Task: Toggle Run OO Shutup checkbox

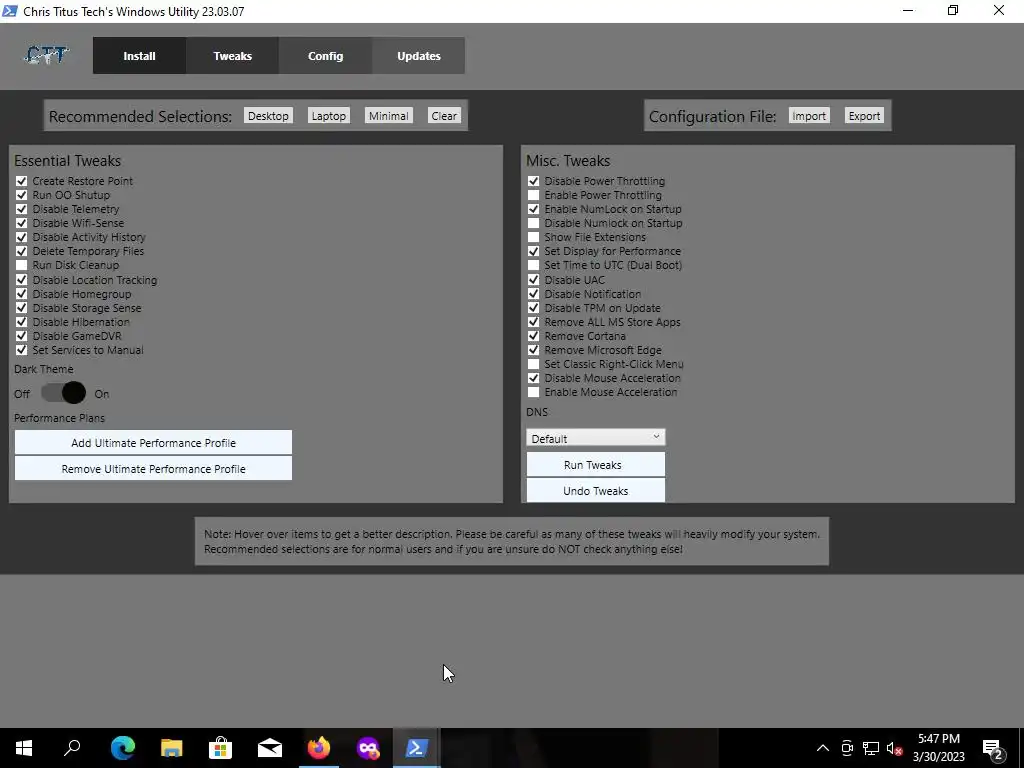Action: coord(22,195)
